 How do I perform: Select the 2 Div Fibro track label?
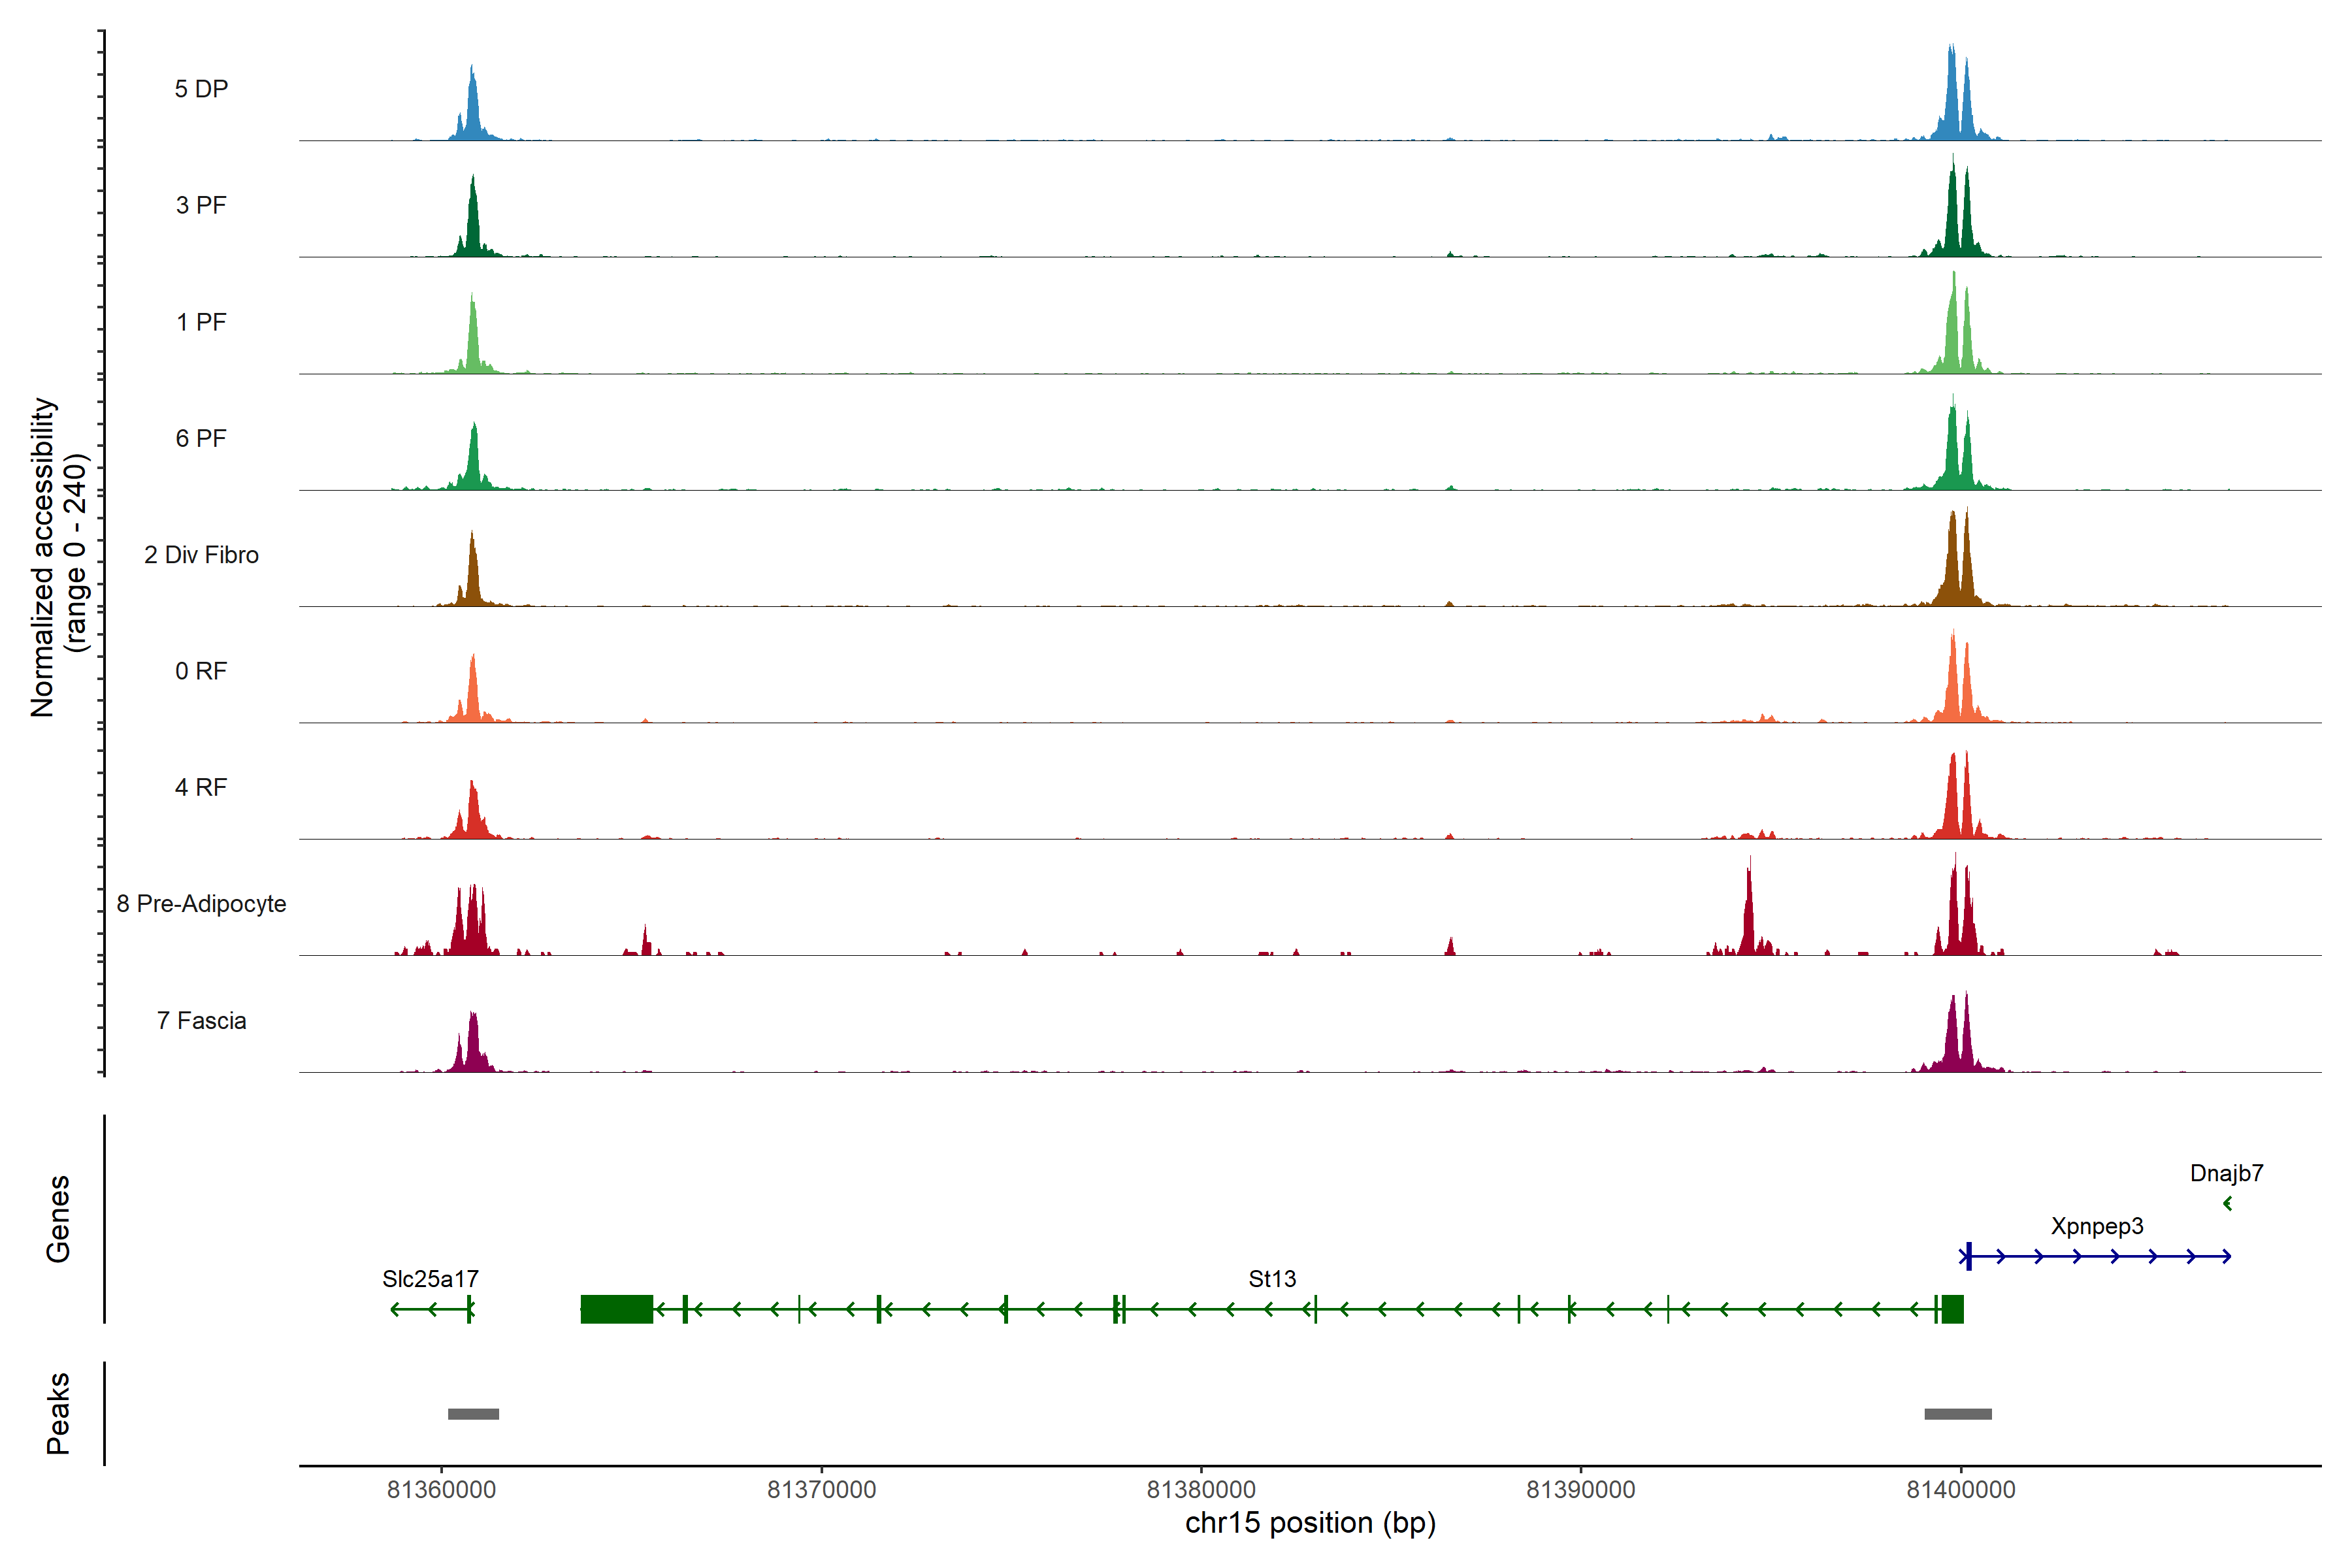point(201,555)
